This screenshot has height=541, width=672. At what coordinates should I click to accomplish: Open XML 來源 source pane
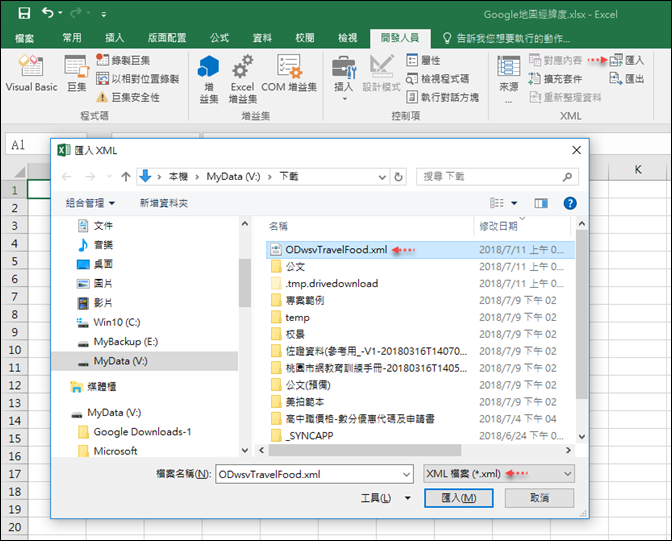(x=509, y=79)
